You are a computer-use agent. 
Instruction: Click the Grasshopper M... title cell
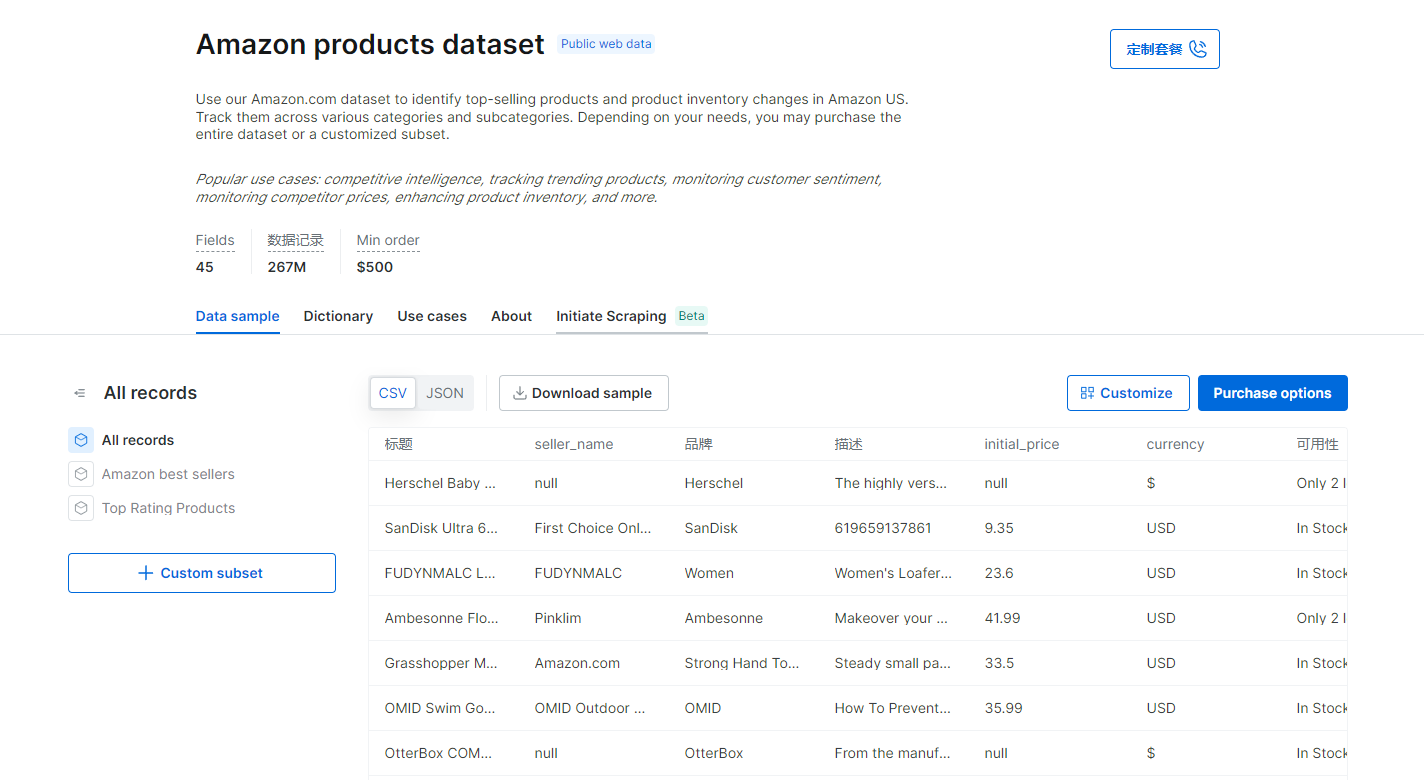tap(441, 663)
